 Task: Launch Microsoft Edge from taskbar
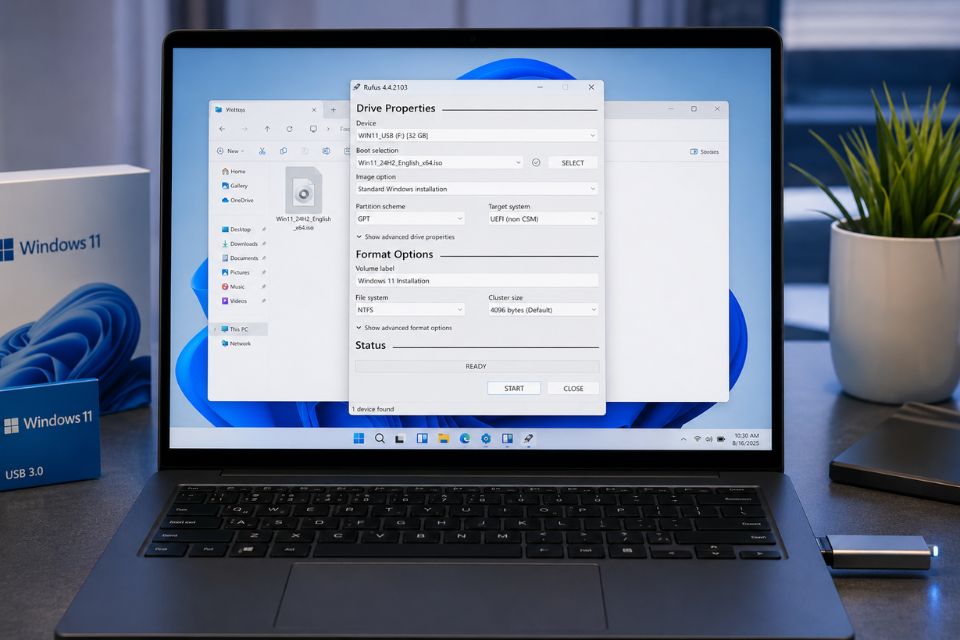pos(465,438)
